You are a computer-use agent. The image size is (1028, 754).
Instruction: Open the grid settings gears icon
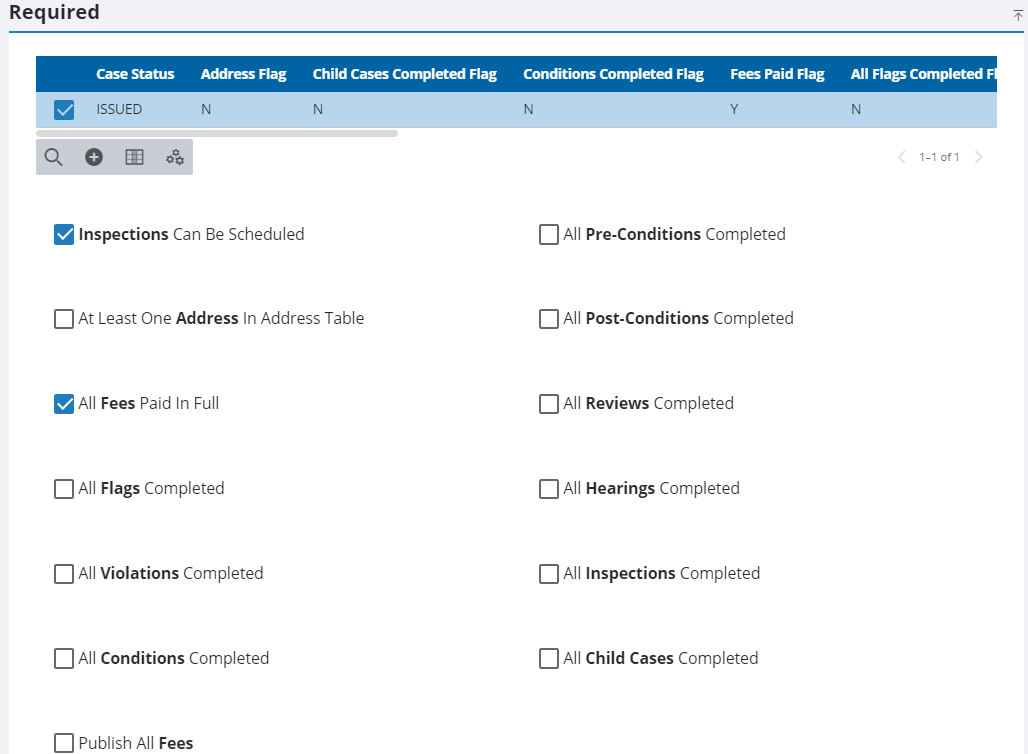pyautogui.click(x=174, y=157)
